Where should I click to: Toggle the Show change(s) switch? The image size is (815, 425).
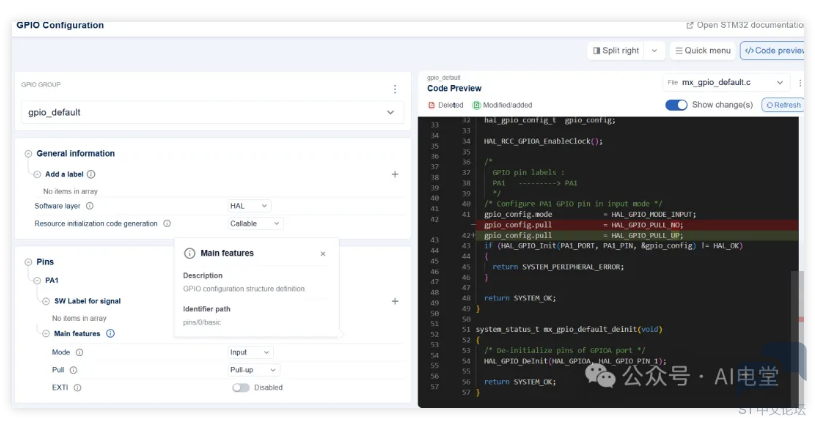(676, 105)
